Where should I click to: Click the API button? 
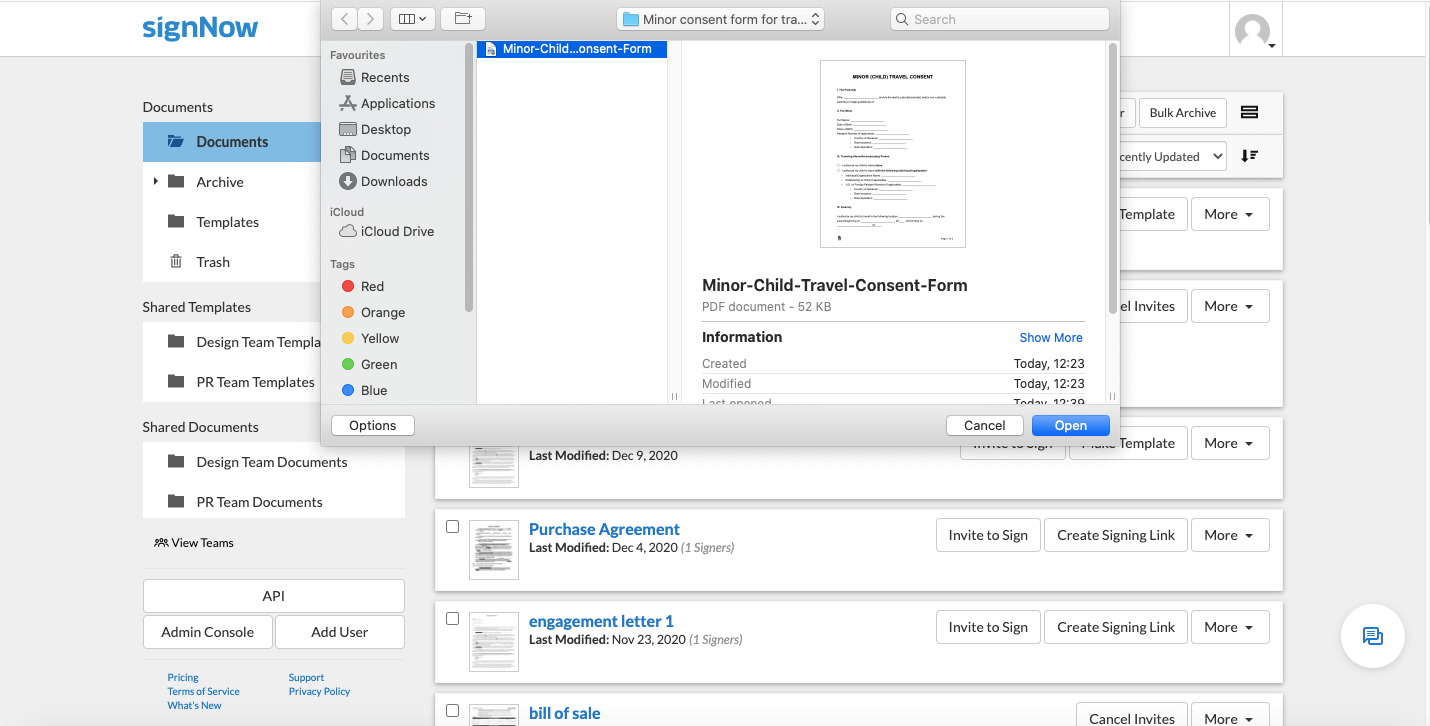(274, 596)
